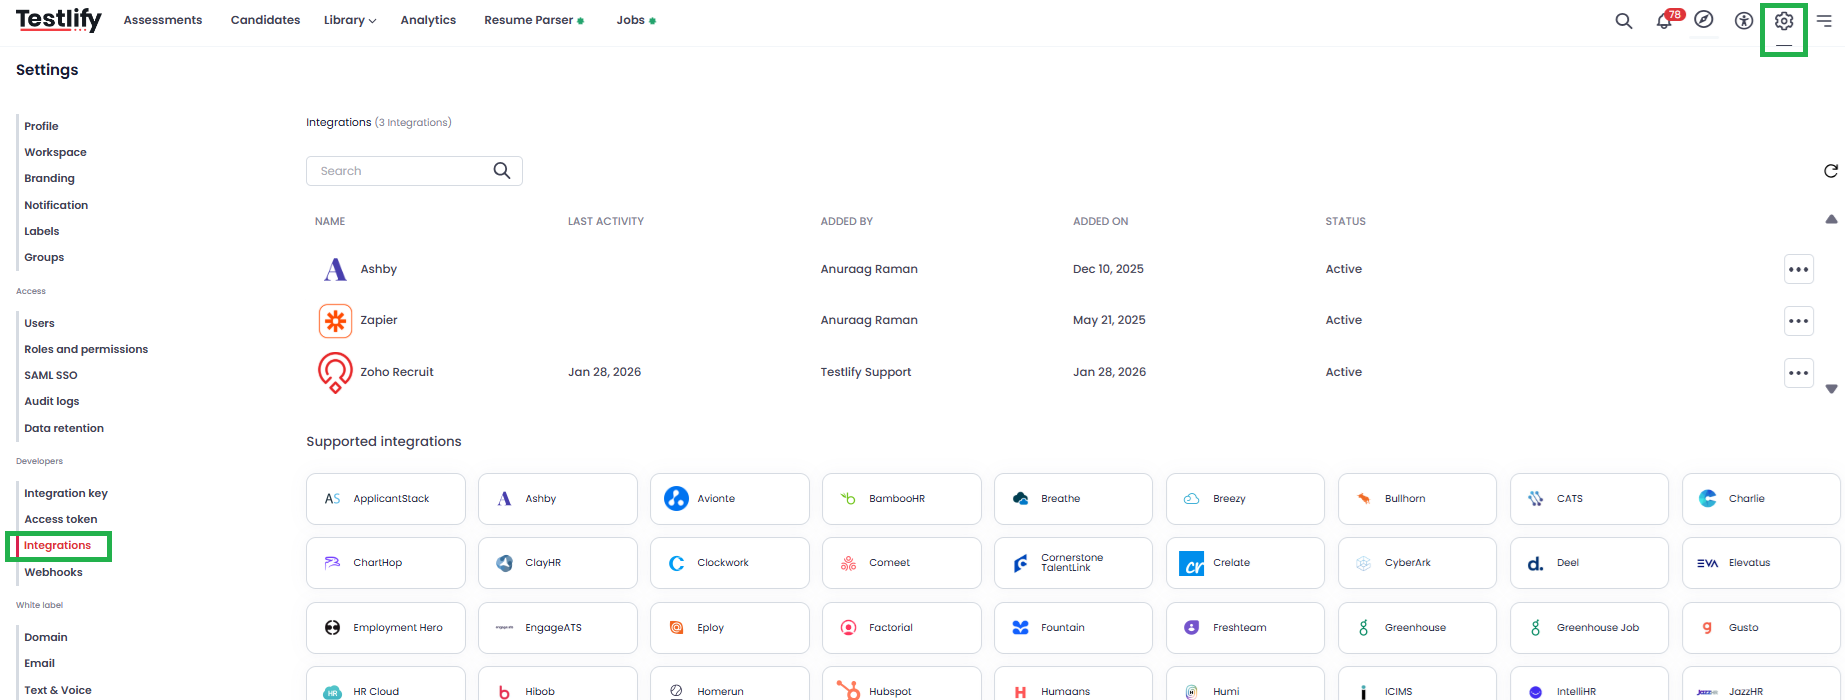
Task: Open Branding settings in sidebar
Action: pyautogui.click(x=49, y=178)
